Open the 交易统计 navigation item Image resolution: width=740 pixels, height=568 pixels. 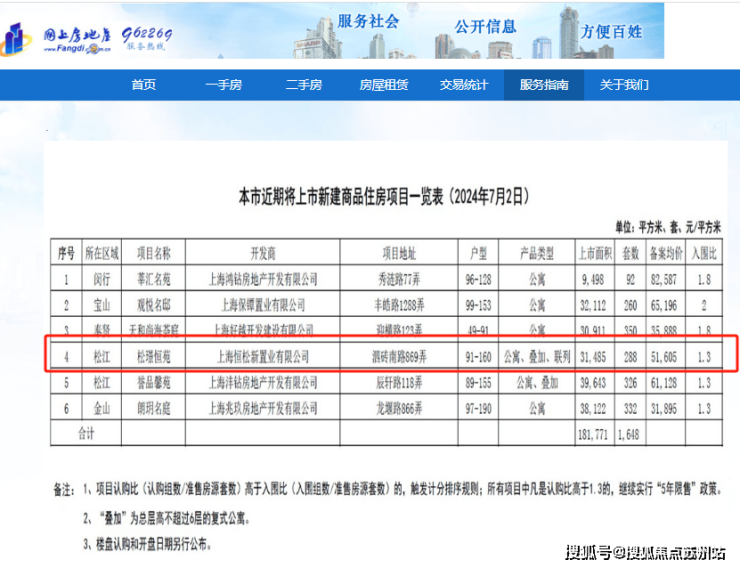(463, 85)
